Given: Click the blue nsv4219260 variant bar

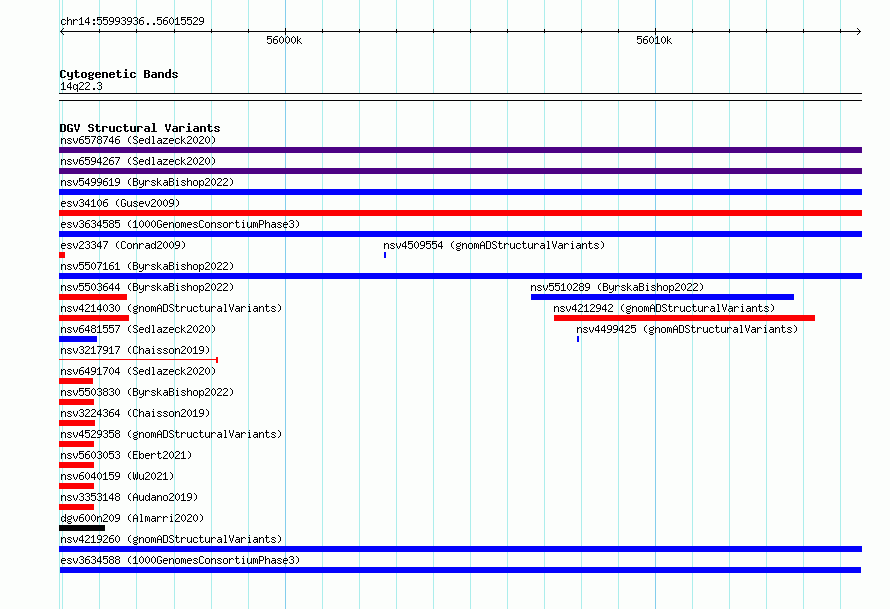Looking at the screenshot, I should pos(460,549).
